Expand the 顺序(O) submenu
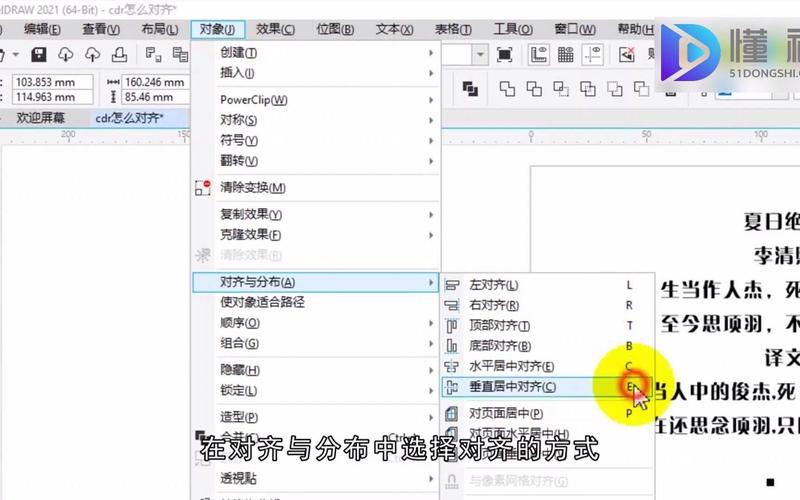 316,323
